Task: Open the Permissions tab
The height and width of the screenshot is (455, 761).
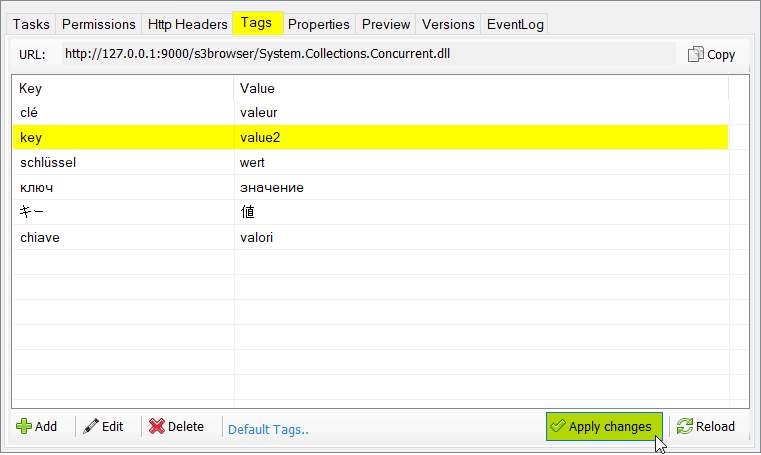Action: (x=99, y=24)
